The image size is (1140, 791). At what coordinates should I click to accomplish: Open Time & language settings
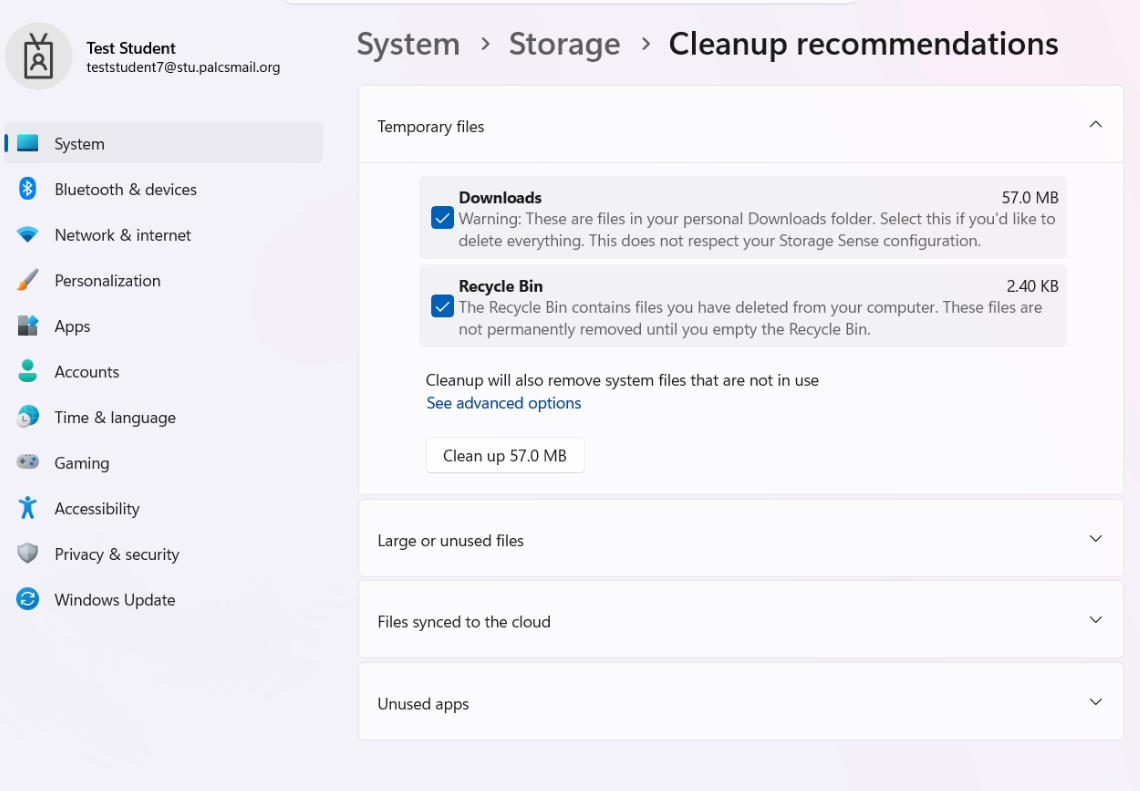coord(164,417)
